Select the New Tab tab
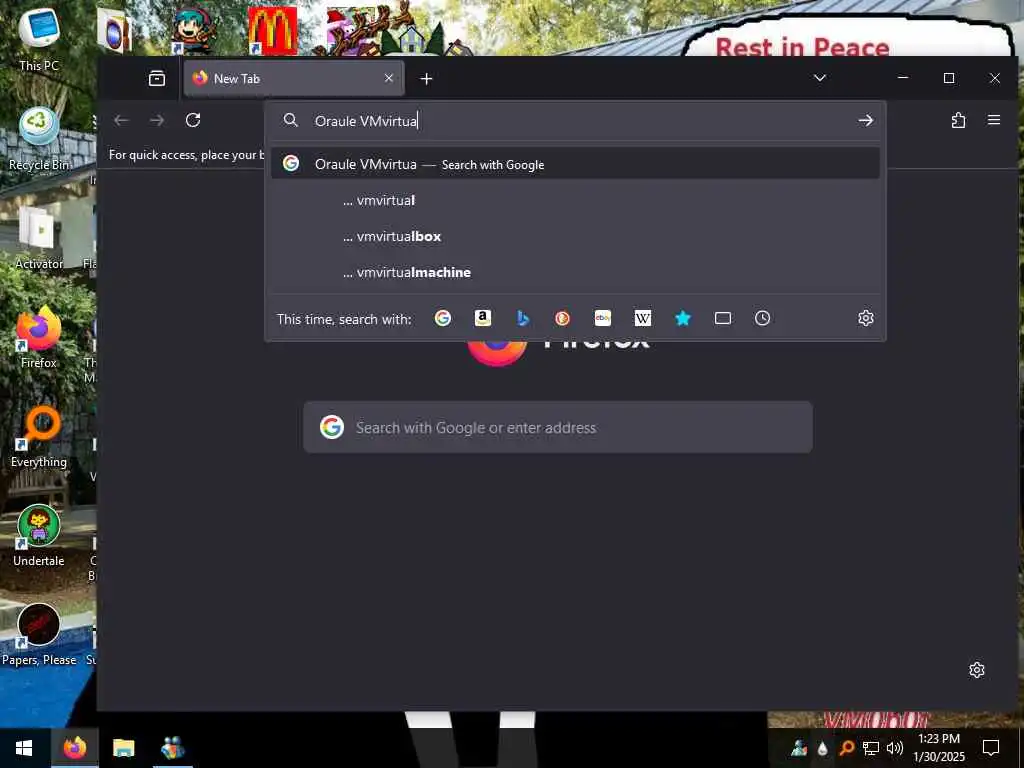 click(x=294, y=78)
